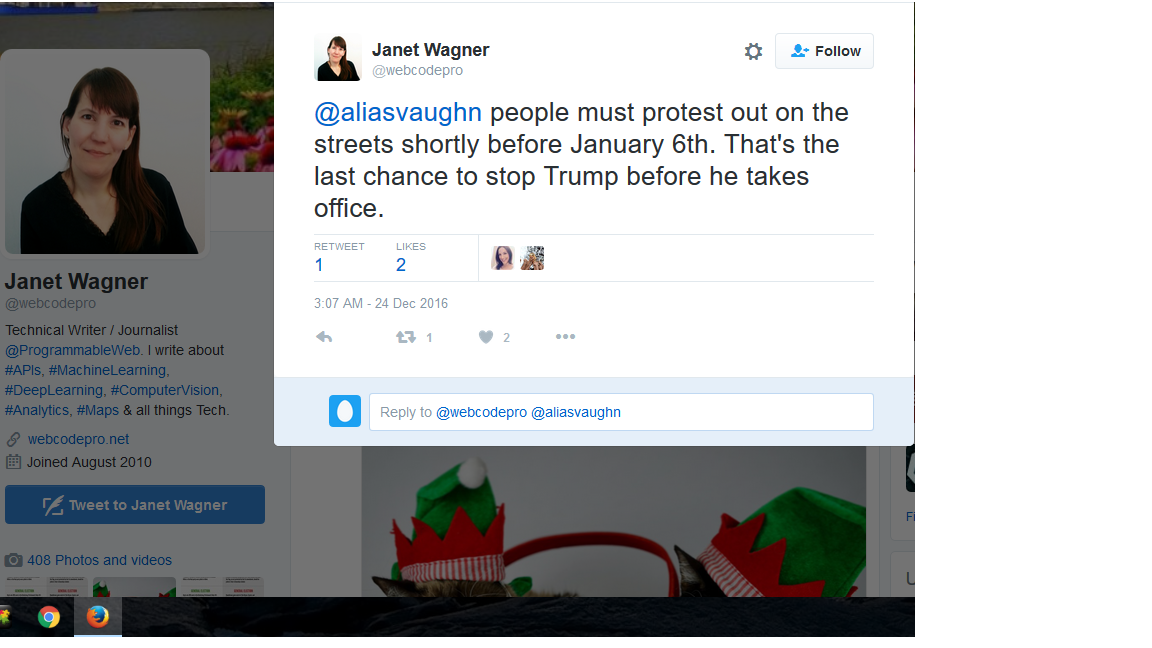View first liker's profile avatar
Screen dimensions: 1152x648
tap(503, 258)
